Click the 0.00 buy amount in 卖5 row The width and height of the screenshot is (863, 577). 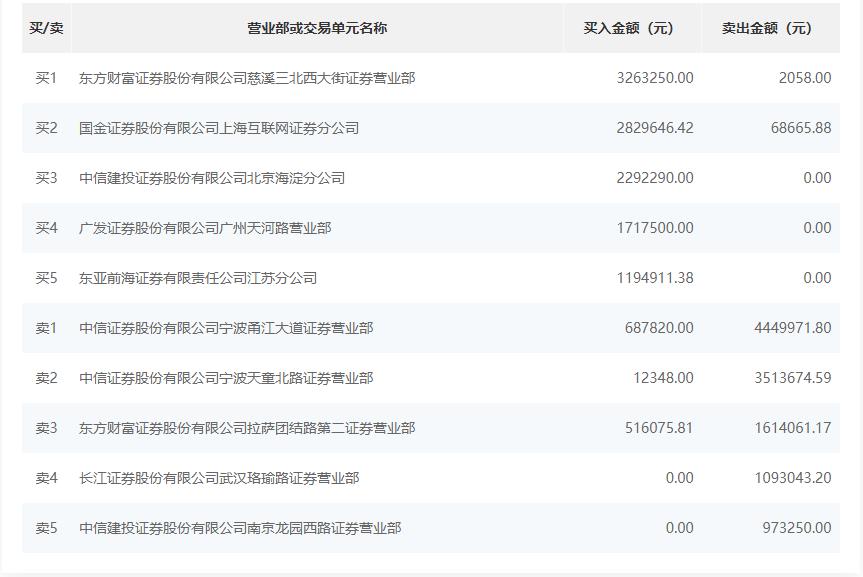point(680,528)
